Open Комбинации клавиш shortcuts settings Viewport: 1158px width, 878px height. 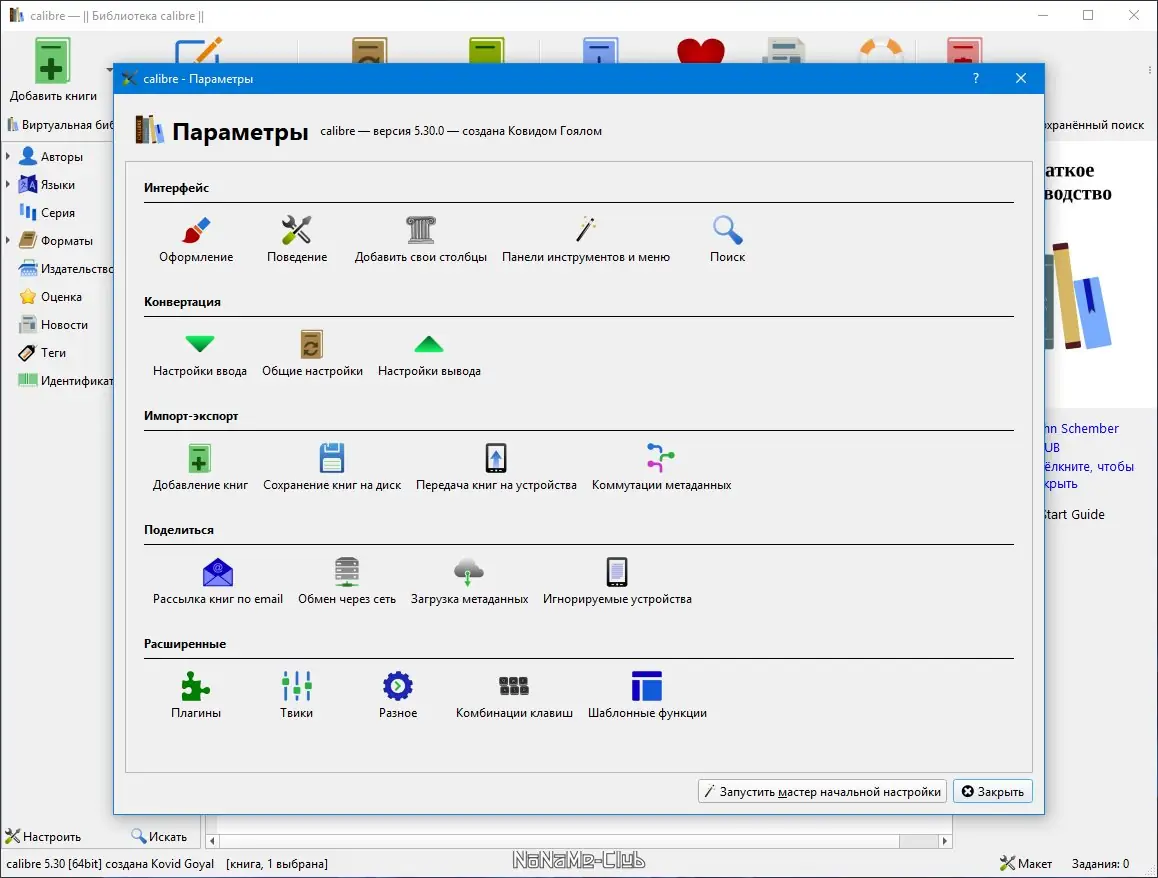tap(514, 696)
